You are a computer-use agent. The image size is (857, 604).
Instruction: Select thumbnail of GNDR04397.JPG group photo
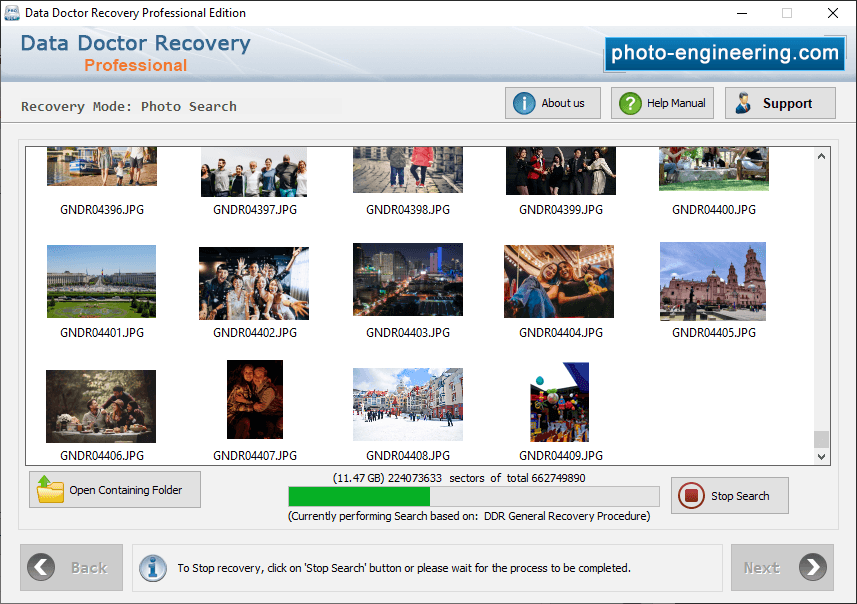tap(254, 172)
